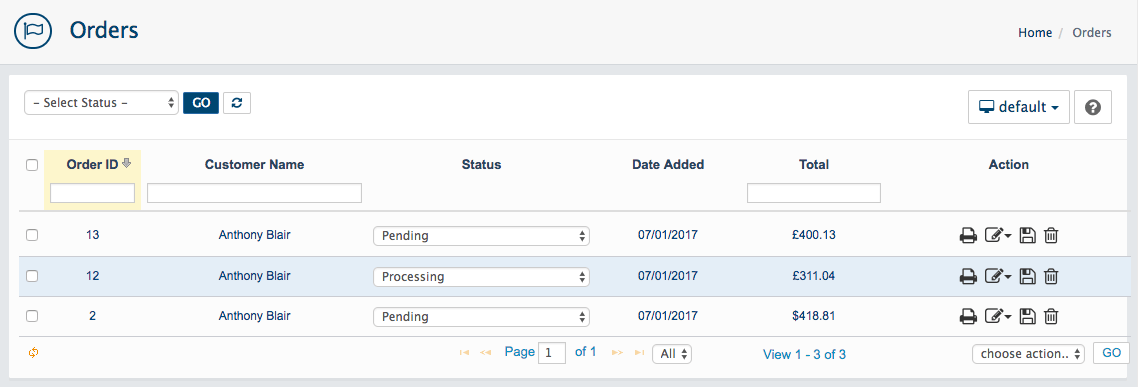Focus the Order ID filter field
Viewport: 1138px width, 387px height.
pyautogui.click(x=92, y=193)
